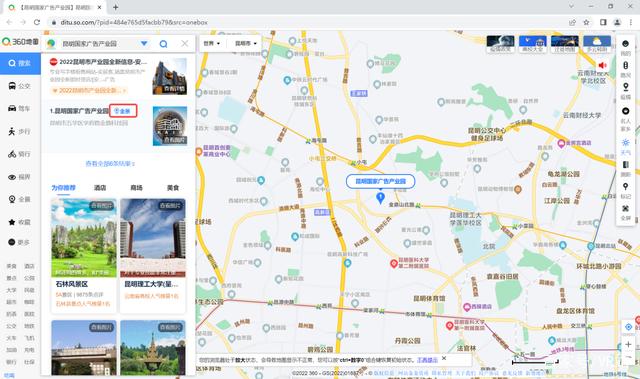Open the ad building thumbnail image

170,76
